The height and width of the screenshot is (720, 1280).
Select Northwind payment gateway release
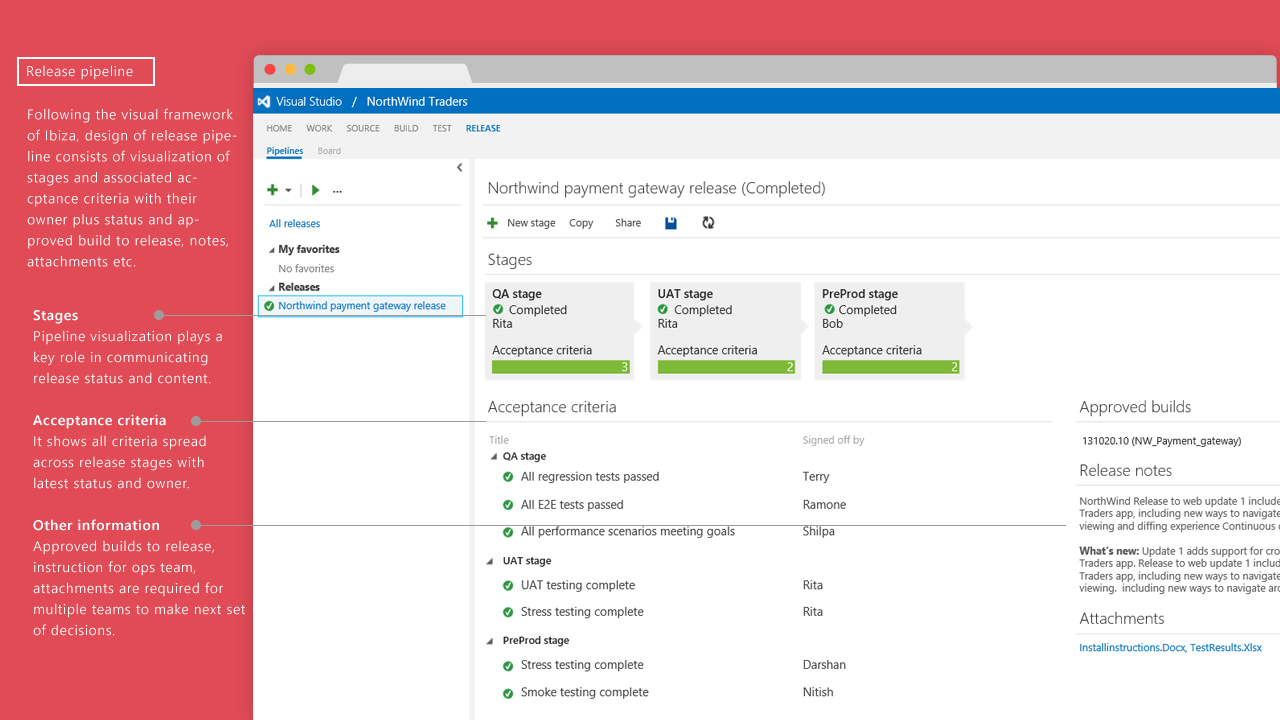(x=360, y=306)
